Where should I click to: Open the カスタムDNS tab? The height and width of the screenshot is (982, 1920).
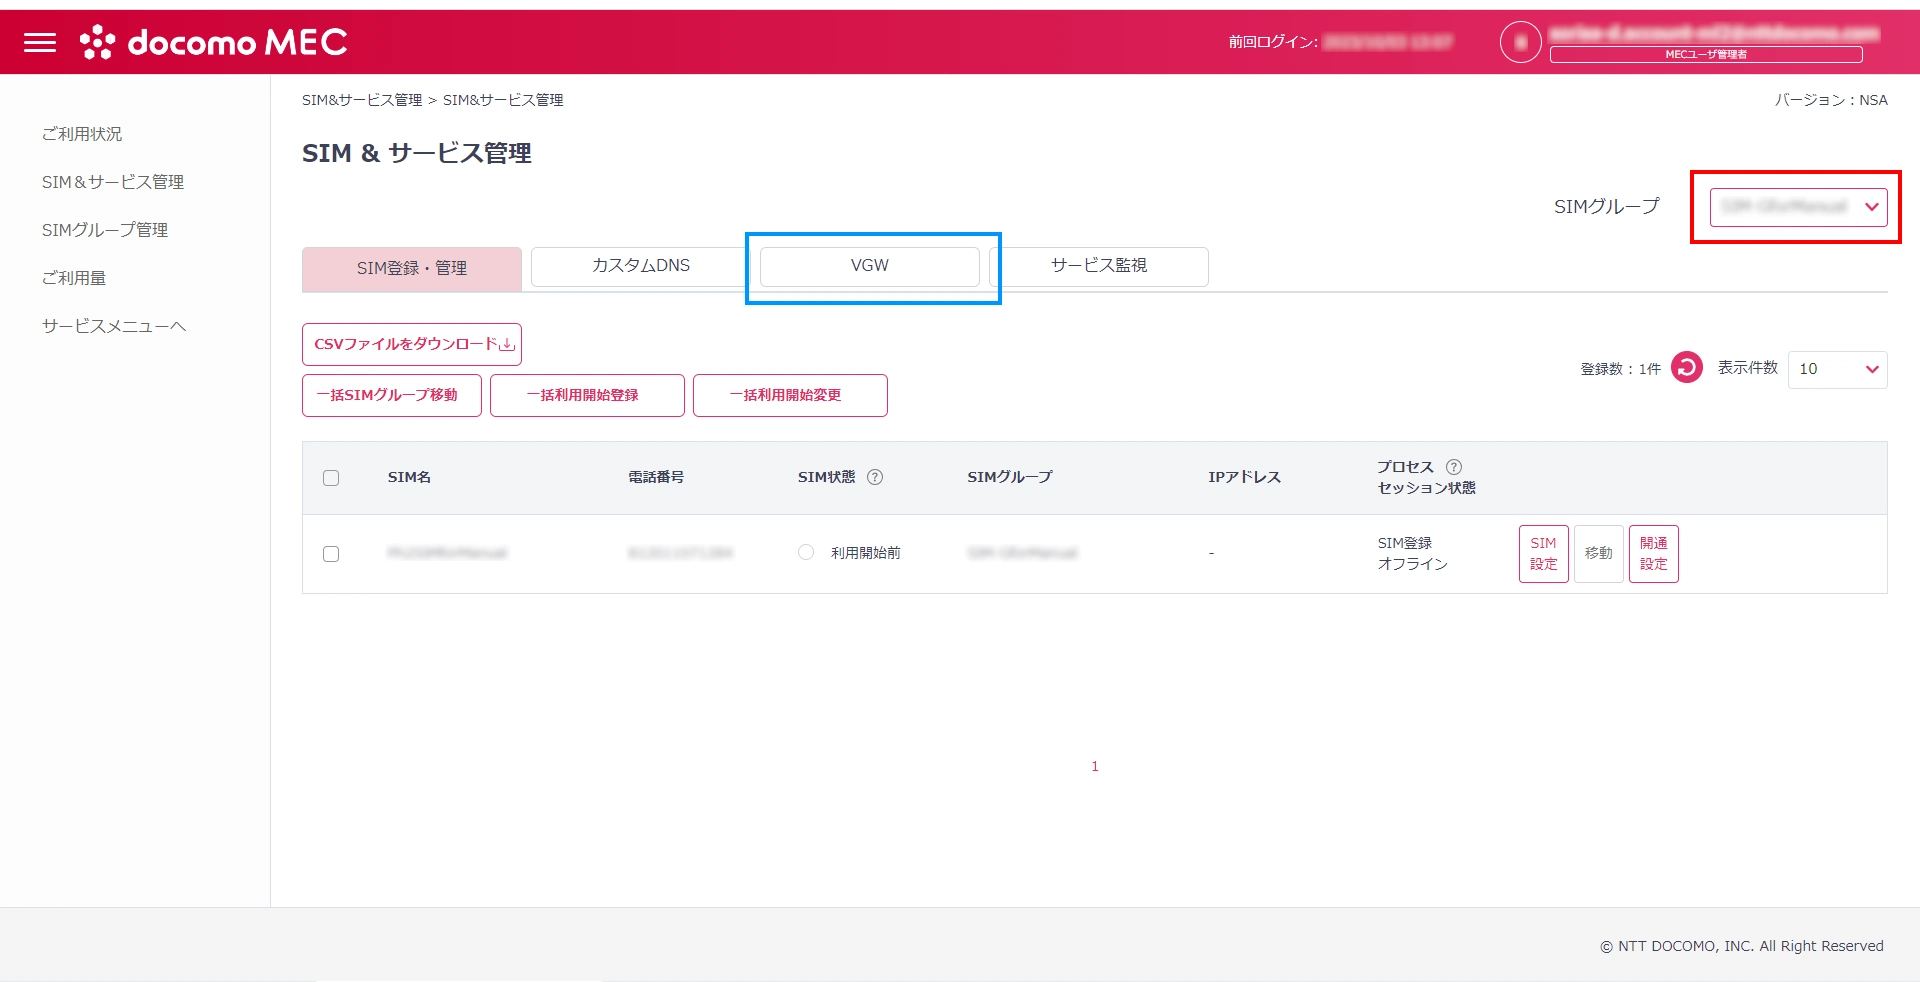pyautogui.click(x=640, y=266)
